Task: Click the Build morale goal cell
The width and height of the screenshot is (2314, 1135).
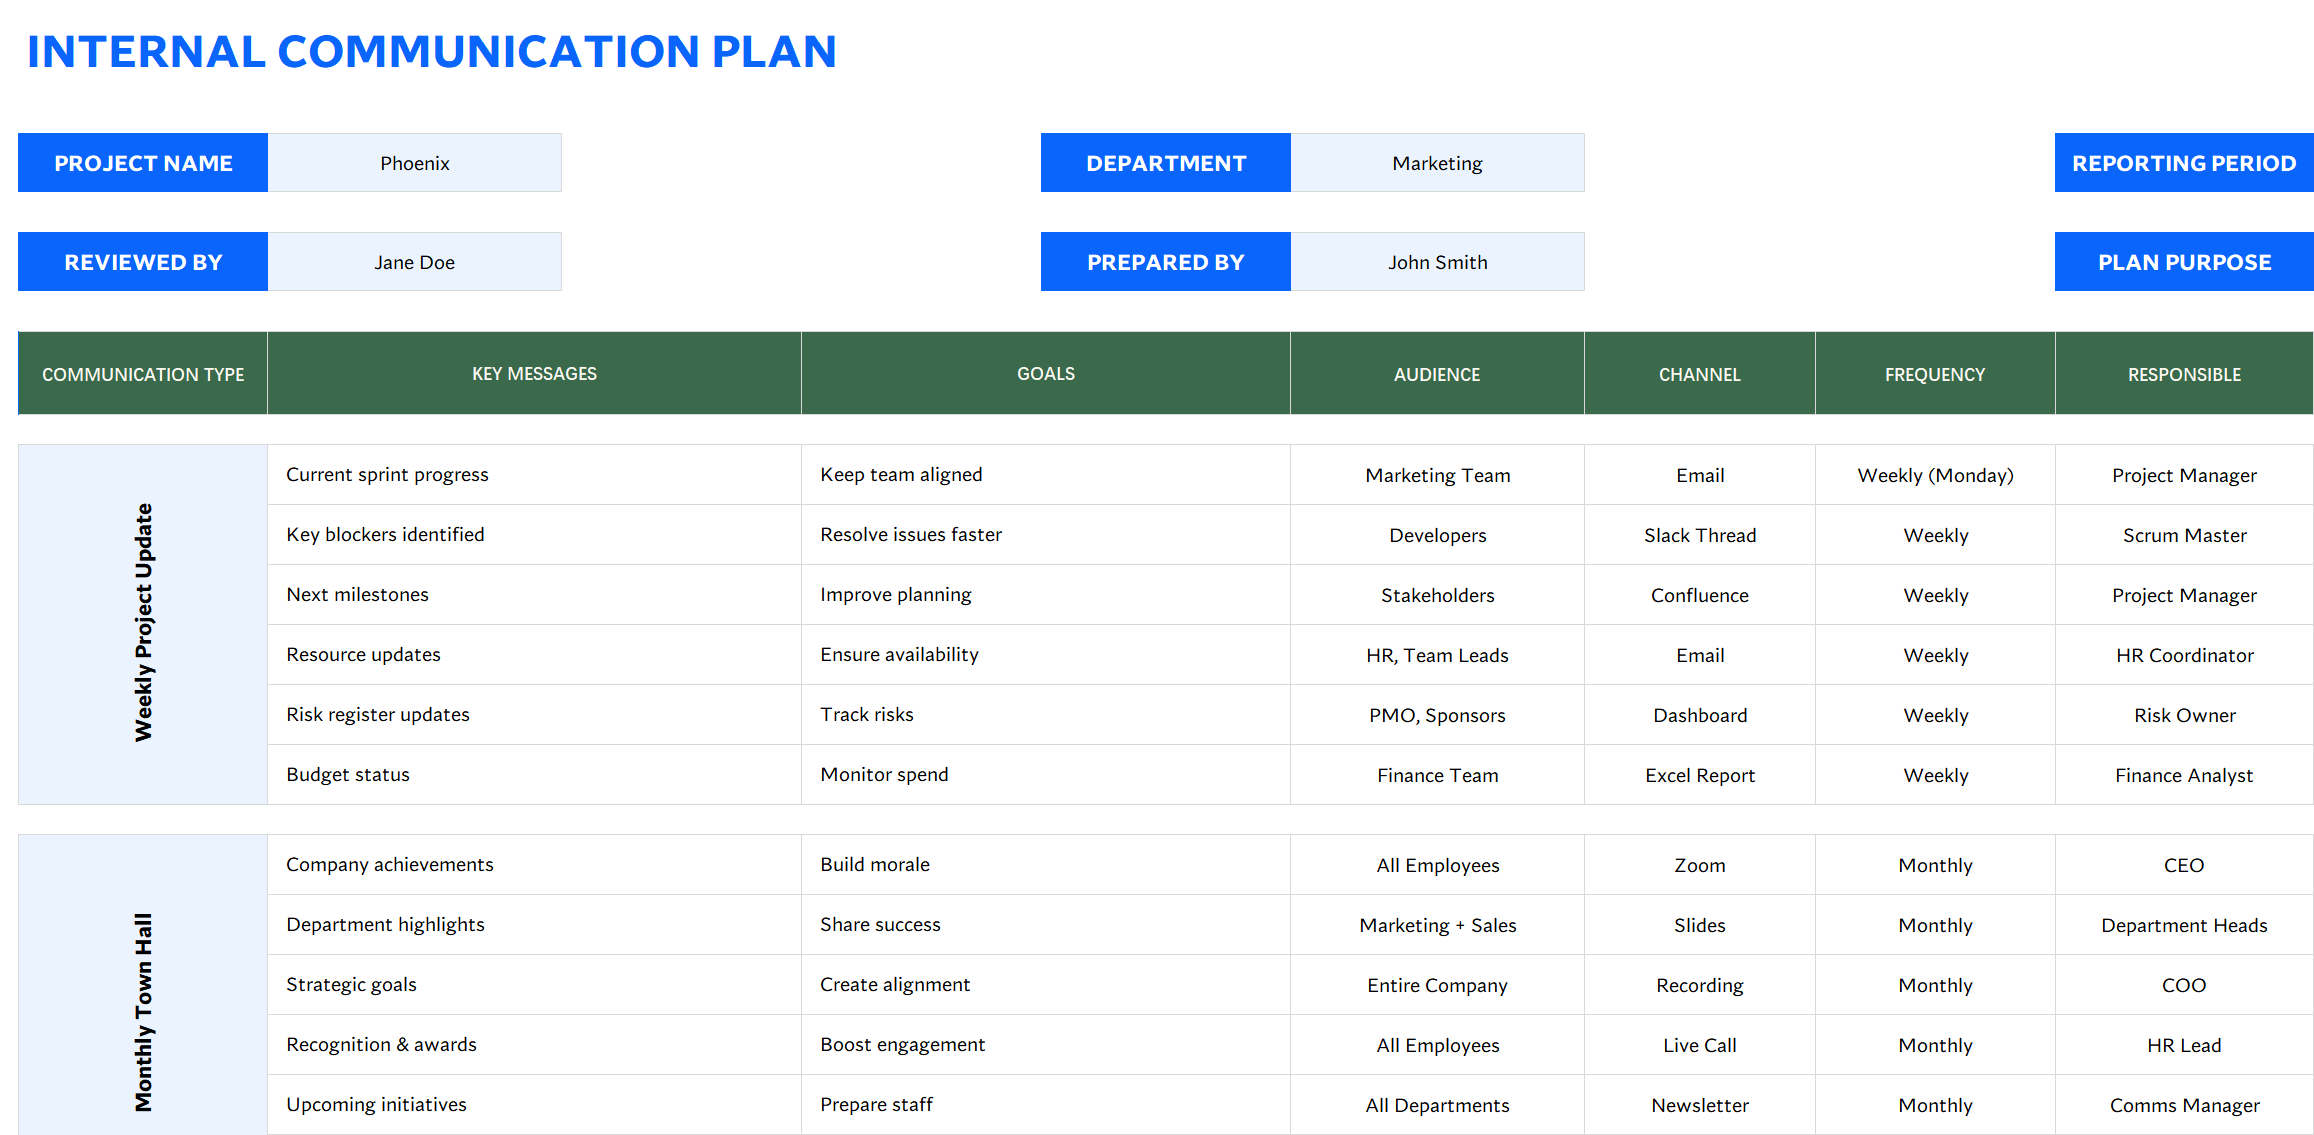Action: 1046,865
